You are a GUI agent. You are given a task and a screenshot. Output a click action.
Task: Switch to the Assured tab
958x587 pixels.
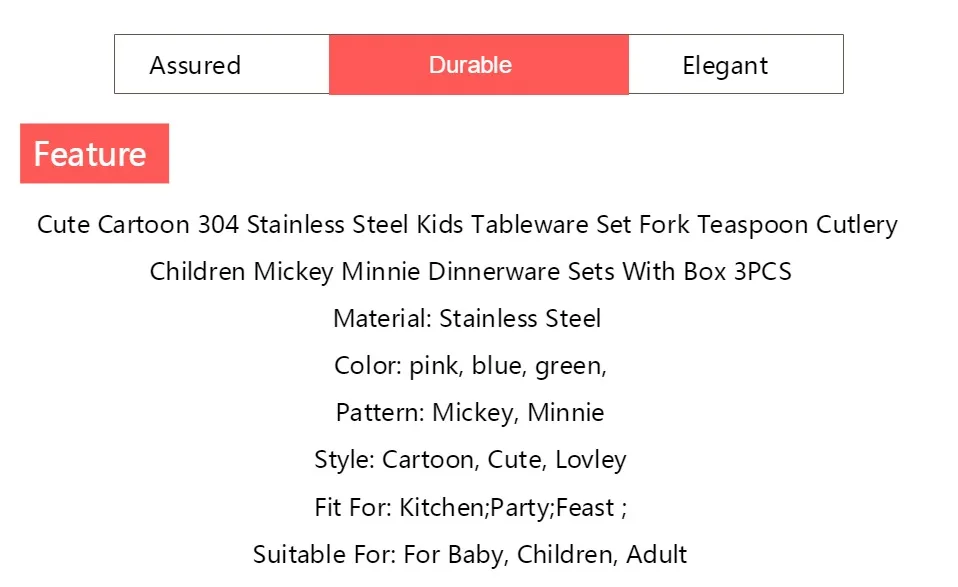coord(222,64)
